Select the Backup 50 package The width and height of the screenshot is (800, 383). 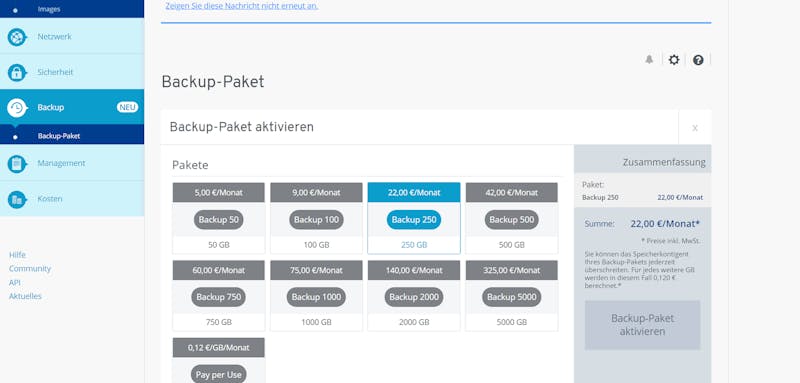(x=218, y=220)
